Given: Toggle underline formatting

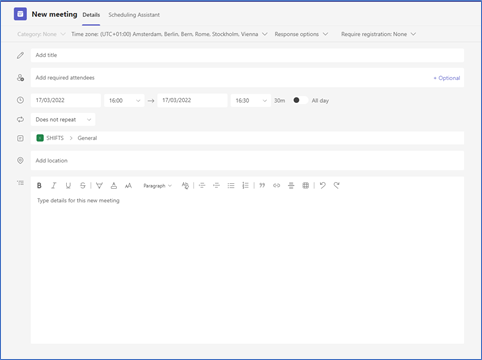Looking at the screenshot, I should (68, 186).
